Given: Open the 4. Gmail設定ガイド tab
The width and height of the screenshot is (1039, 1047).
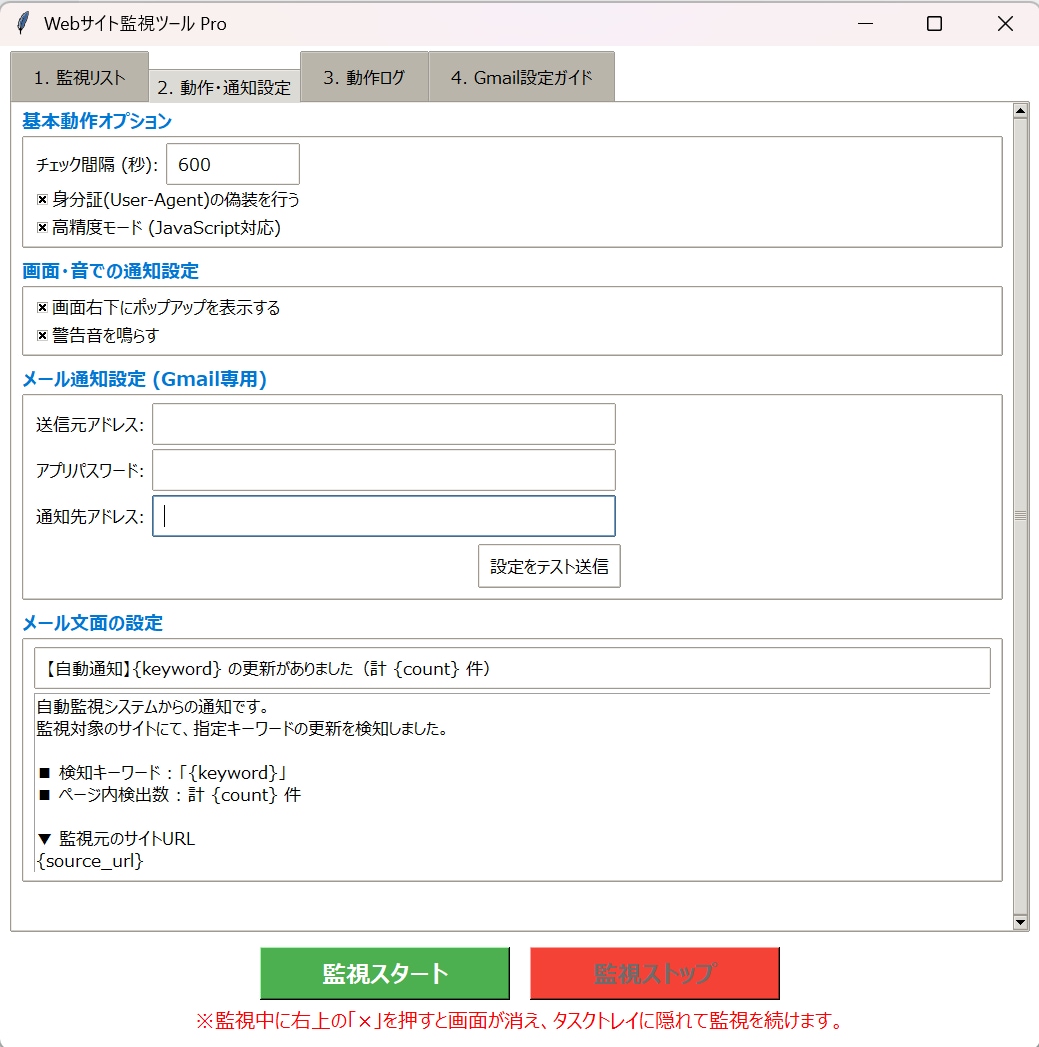Looking at the screenshot, I should [522, 77].
